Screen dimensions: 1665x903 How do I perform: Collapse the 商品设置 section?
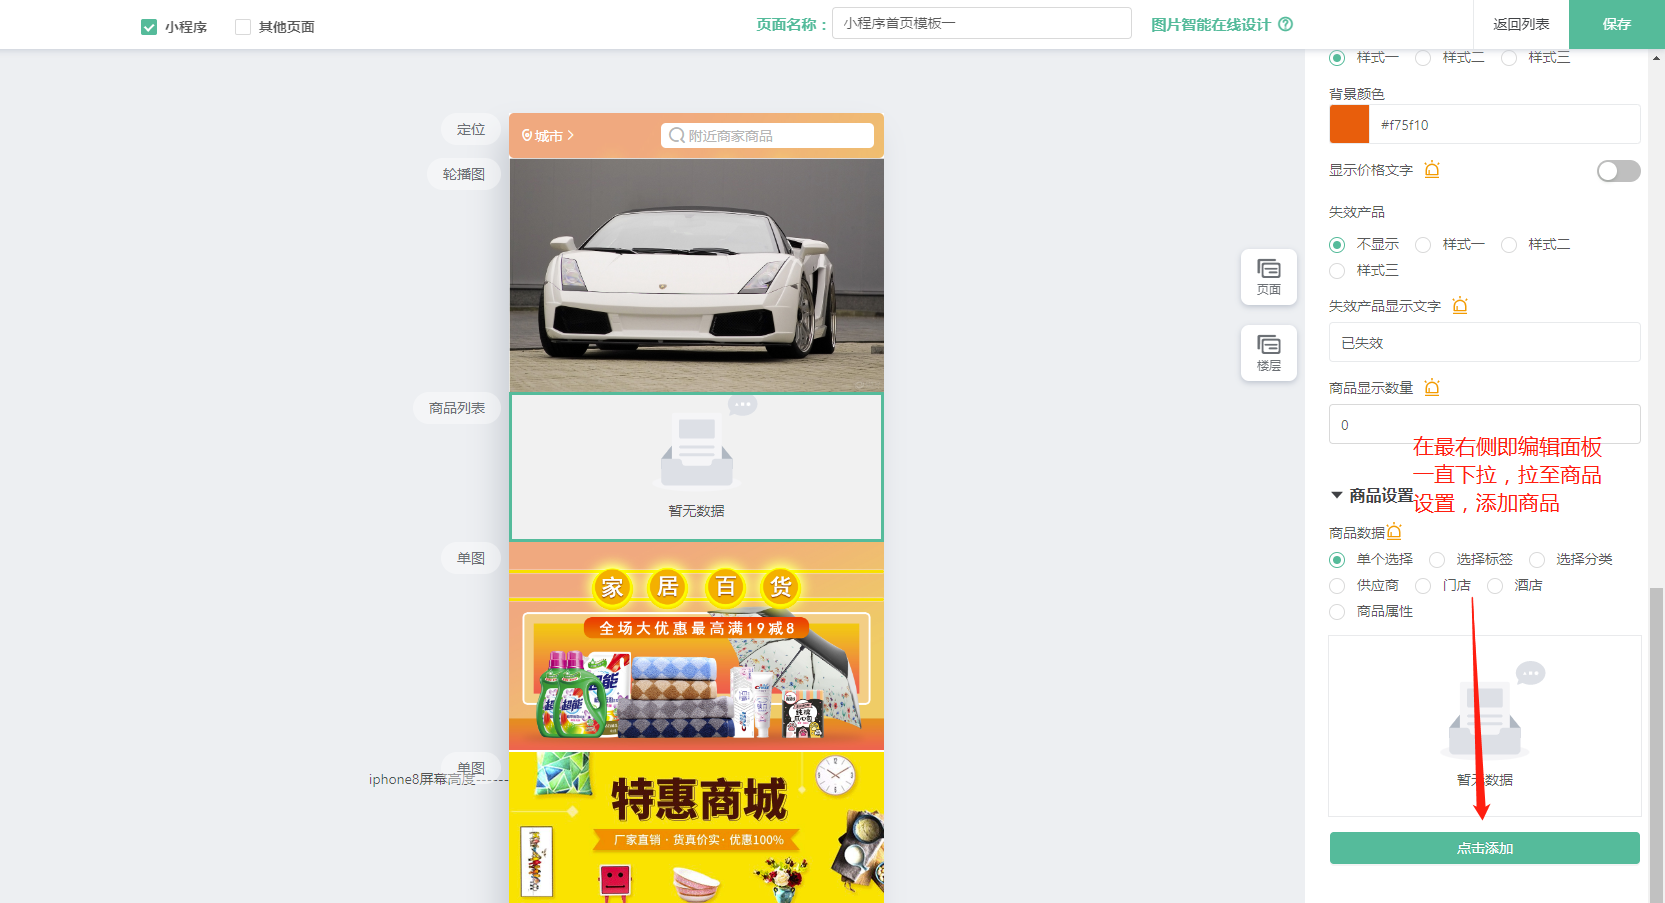click(1337, 495)
